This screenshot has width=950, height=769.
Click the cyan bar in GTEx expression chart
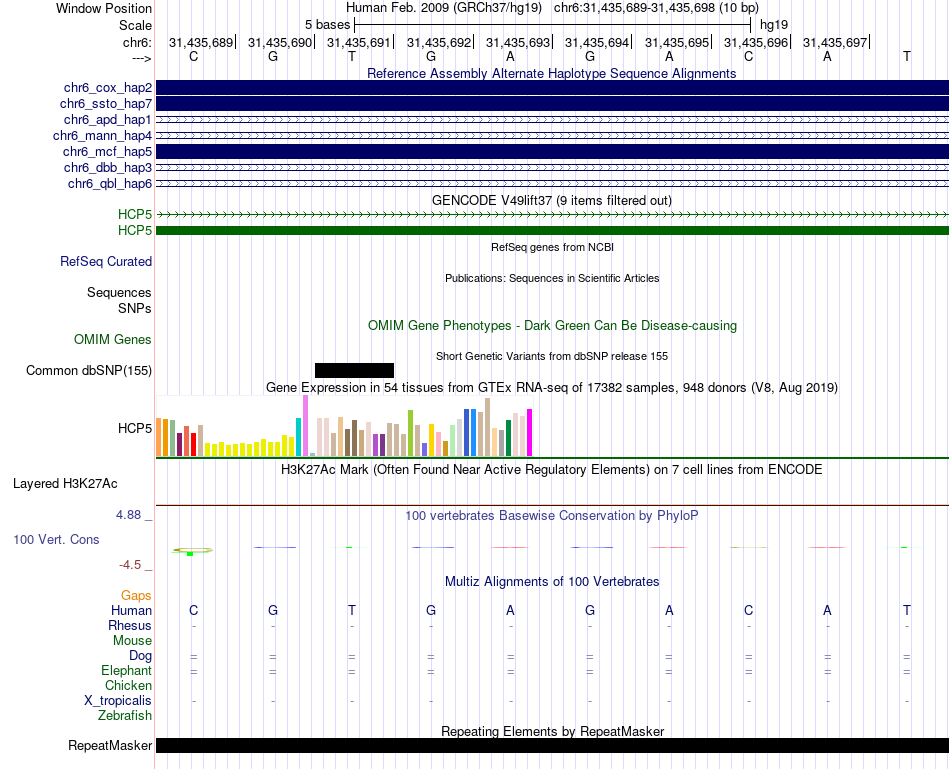(x=299, y=437)
